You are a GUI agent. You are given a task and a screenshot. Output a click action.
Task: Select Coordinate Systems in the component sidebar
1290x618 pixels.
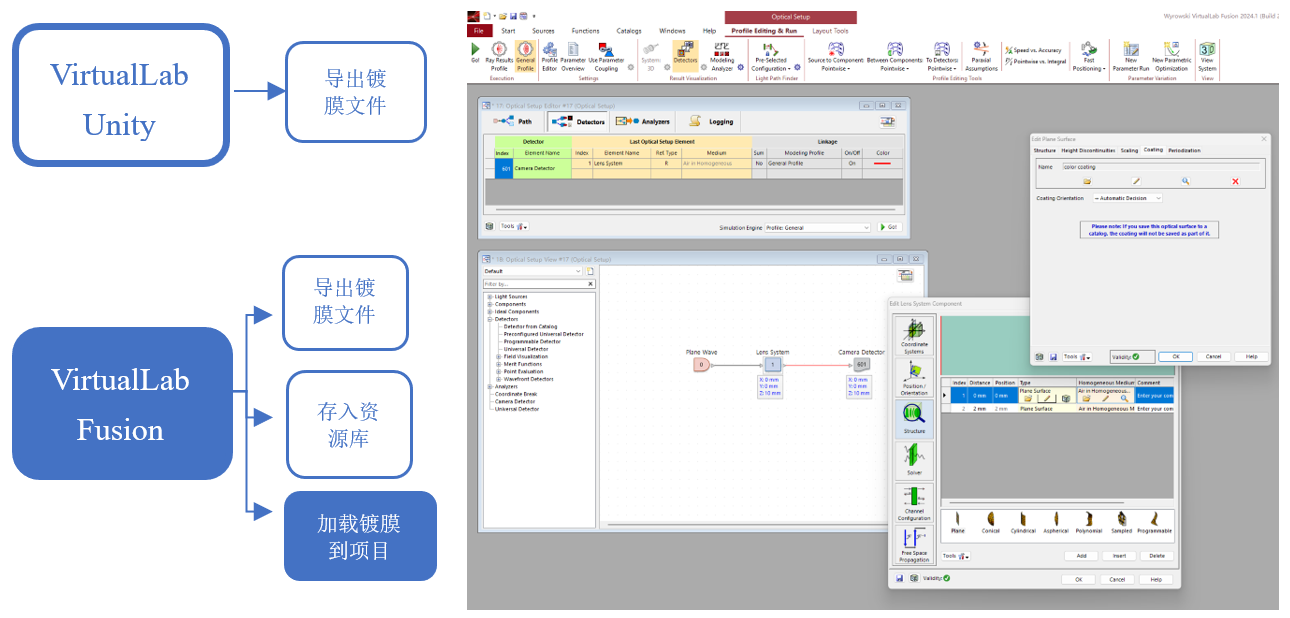(x=913, y=334)
